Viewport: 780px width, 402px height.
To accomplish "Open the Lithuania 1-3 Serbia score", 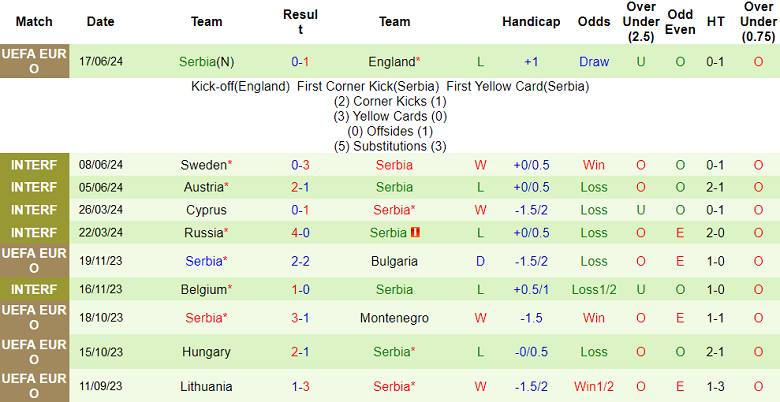I will coord(300,386).
